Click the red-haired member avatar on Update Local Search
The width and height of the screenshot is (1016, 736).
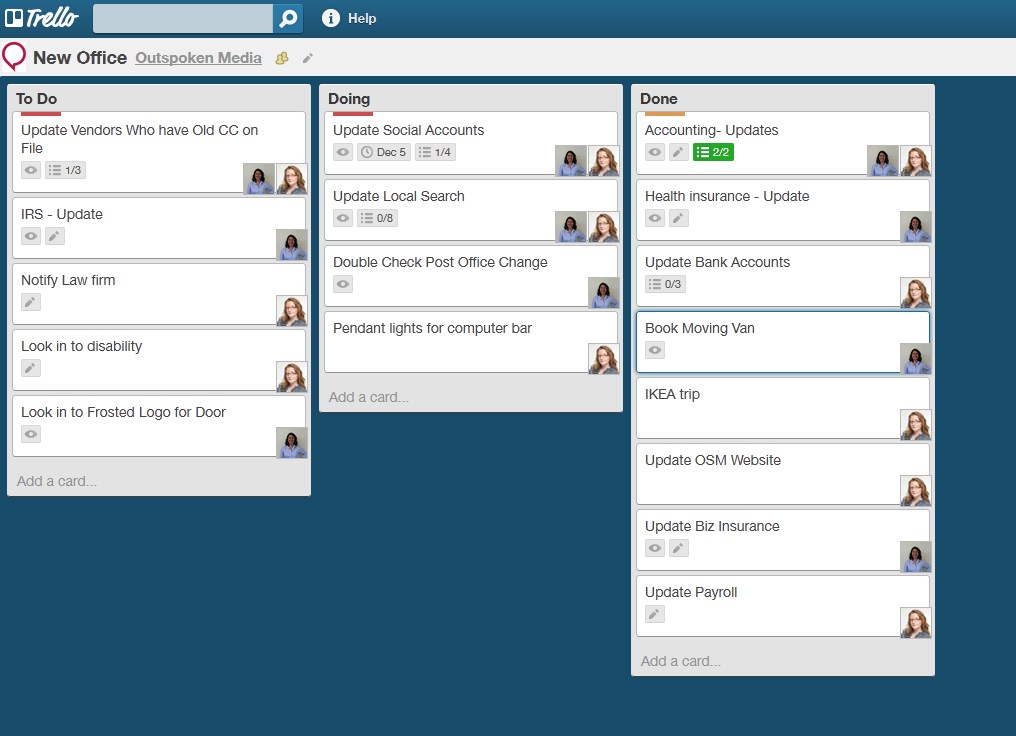click(603, 227)
